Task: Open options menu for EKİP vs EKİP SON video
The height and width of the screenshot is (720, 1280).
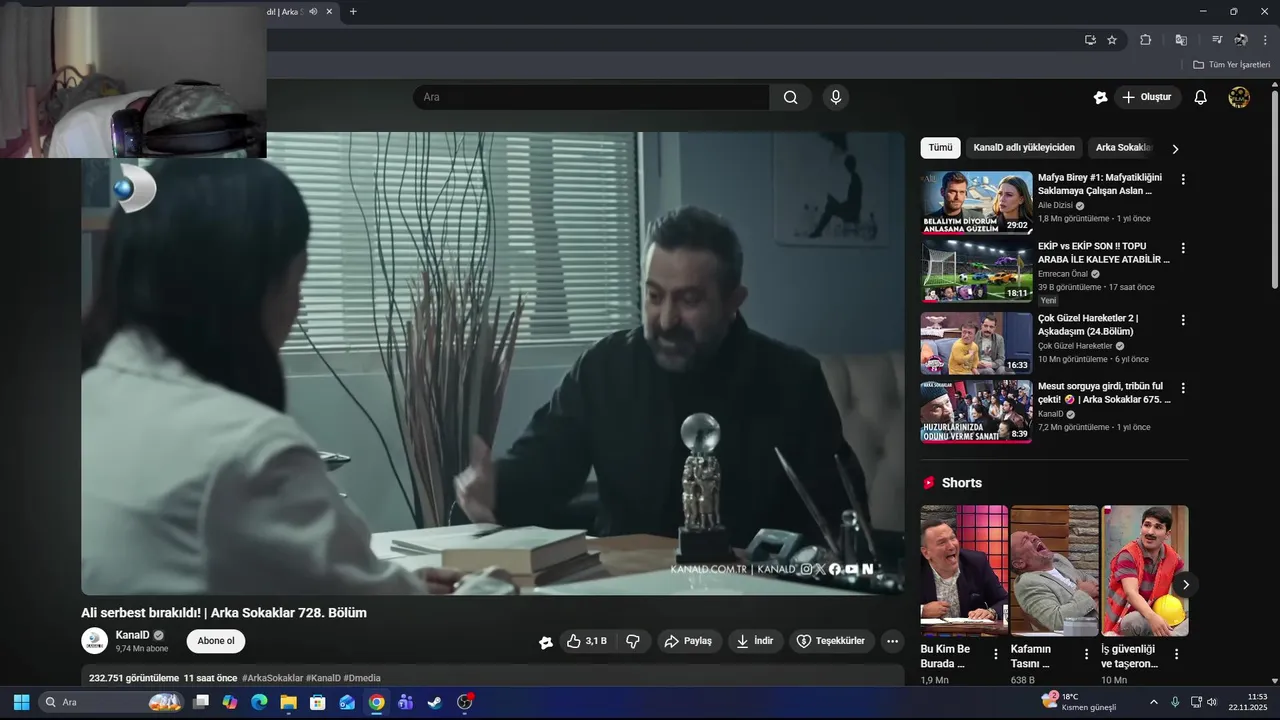Action: 1183,248
